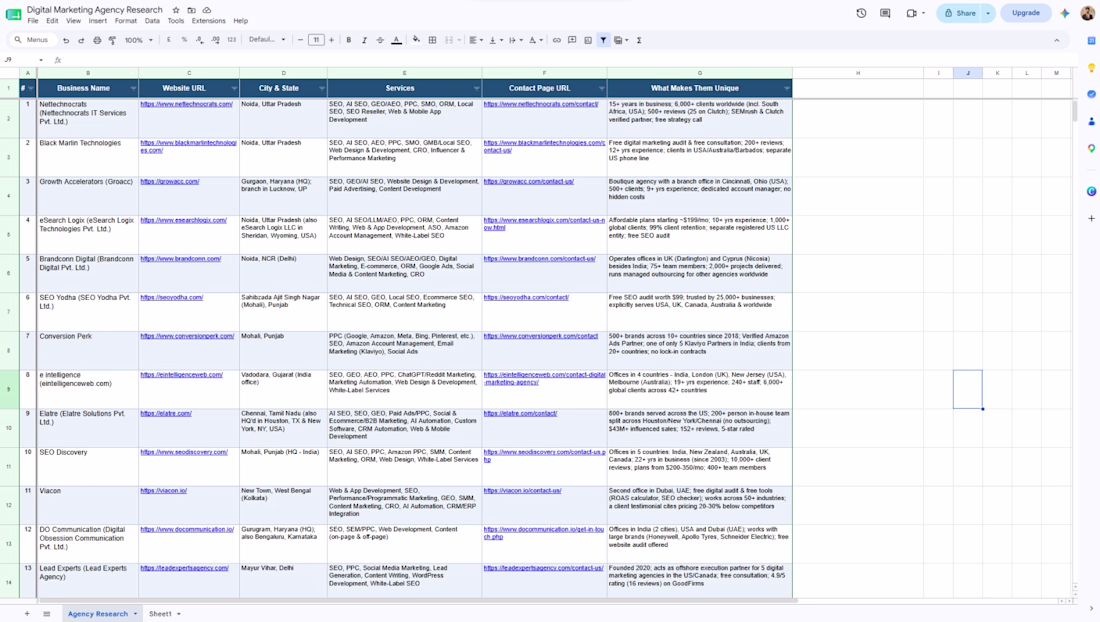The width and height of the screenshot is (1100, 622).
Task: Open the File menu
Action: 33,21
